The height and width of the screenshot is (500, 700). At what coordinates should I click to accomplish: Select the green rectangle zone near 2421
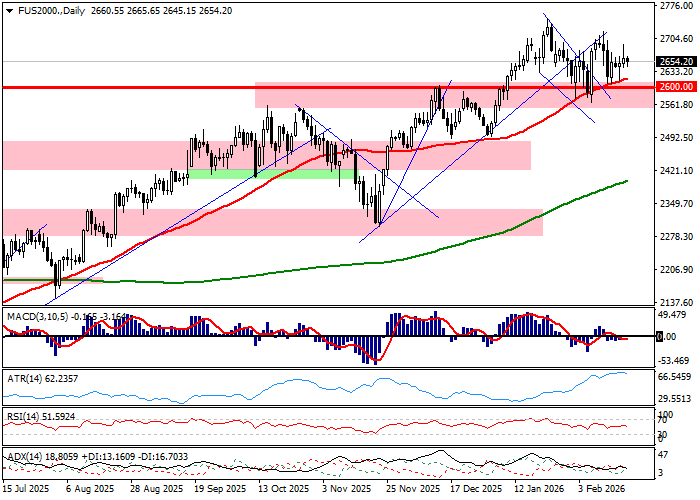click(x=270, y=174)
